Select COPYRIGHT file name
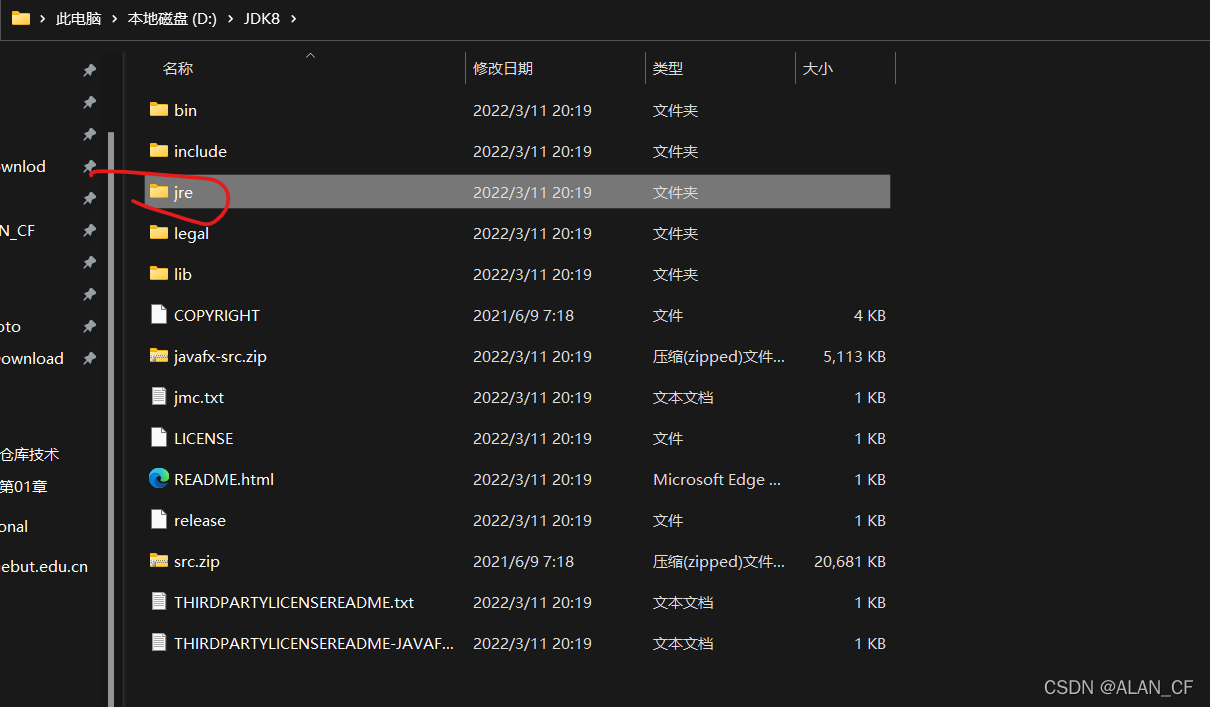Screen dimensions: 1210x707 click(x=217, y=315)
